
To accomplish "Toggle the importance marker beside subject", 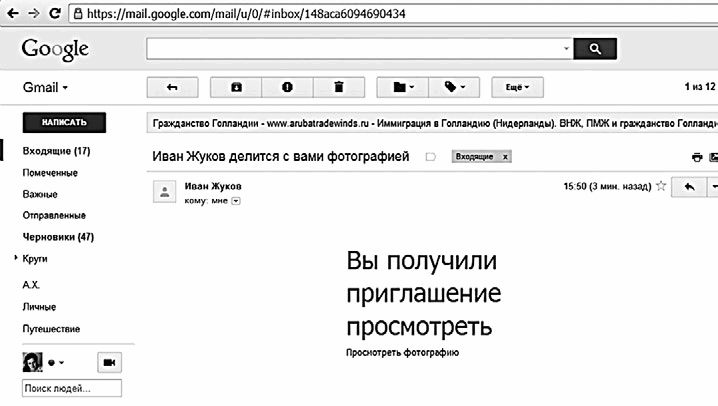I will [430, 157].
